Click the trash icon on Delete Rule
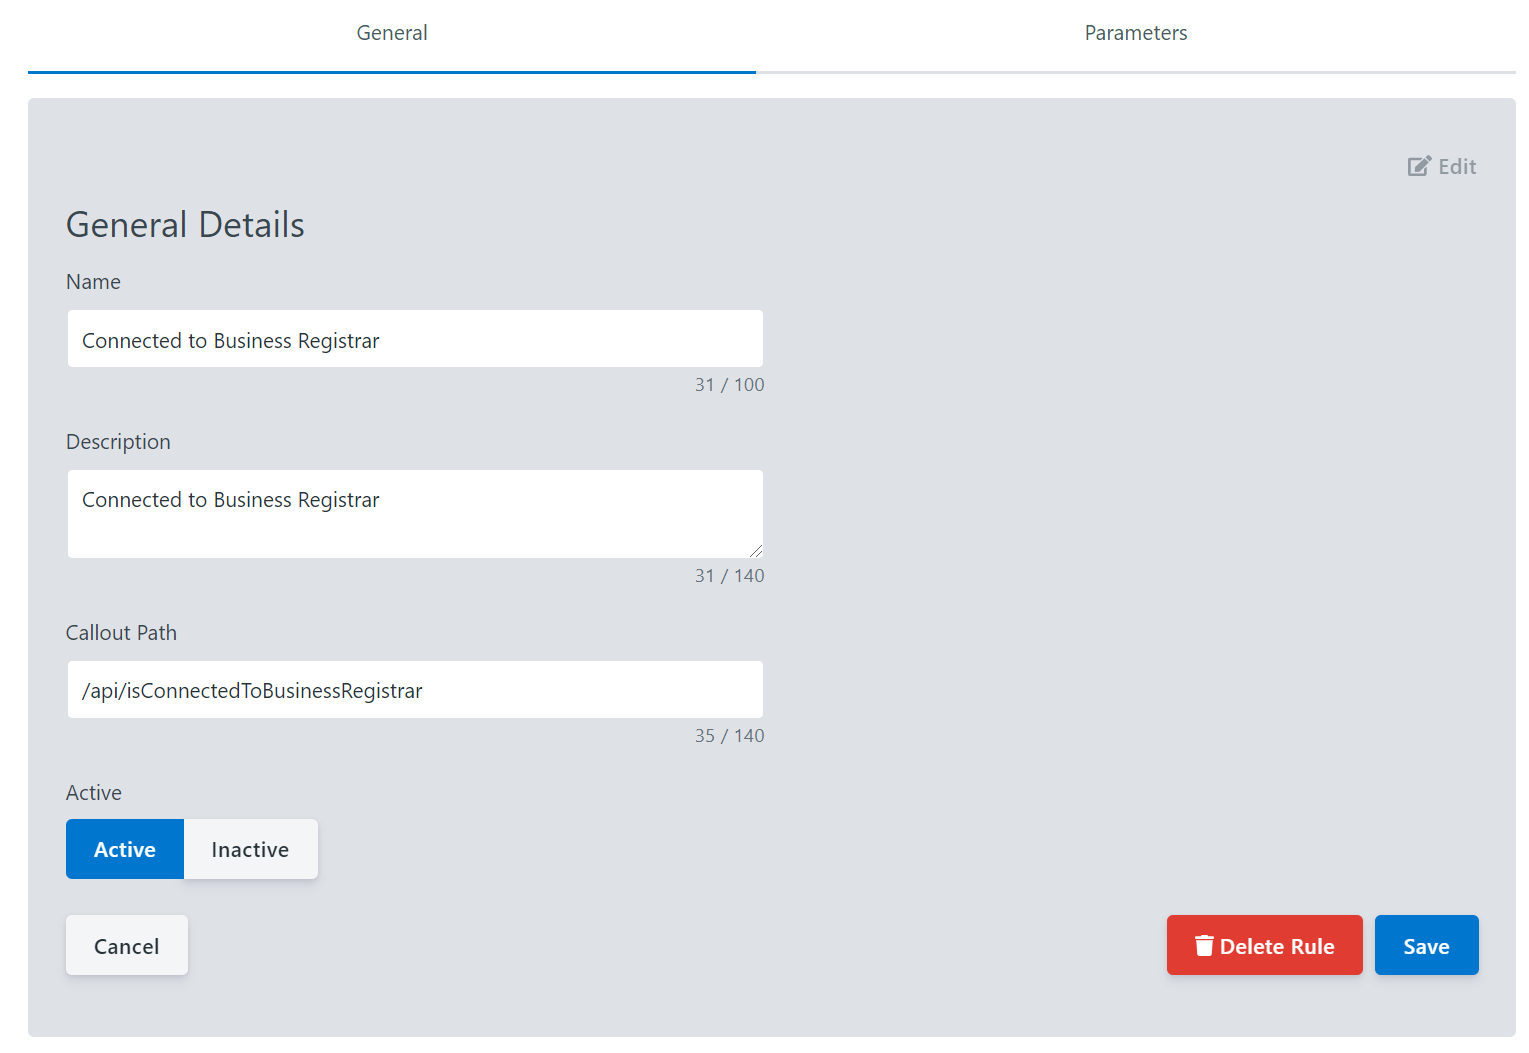1529x1053 pixels. (1204, 946)
